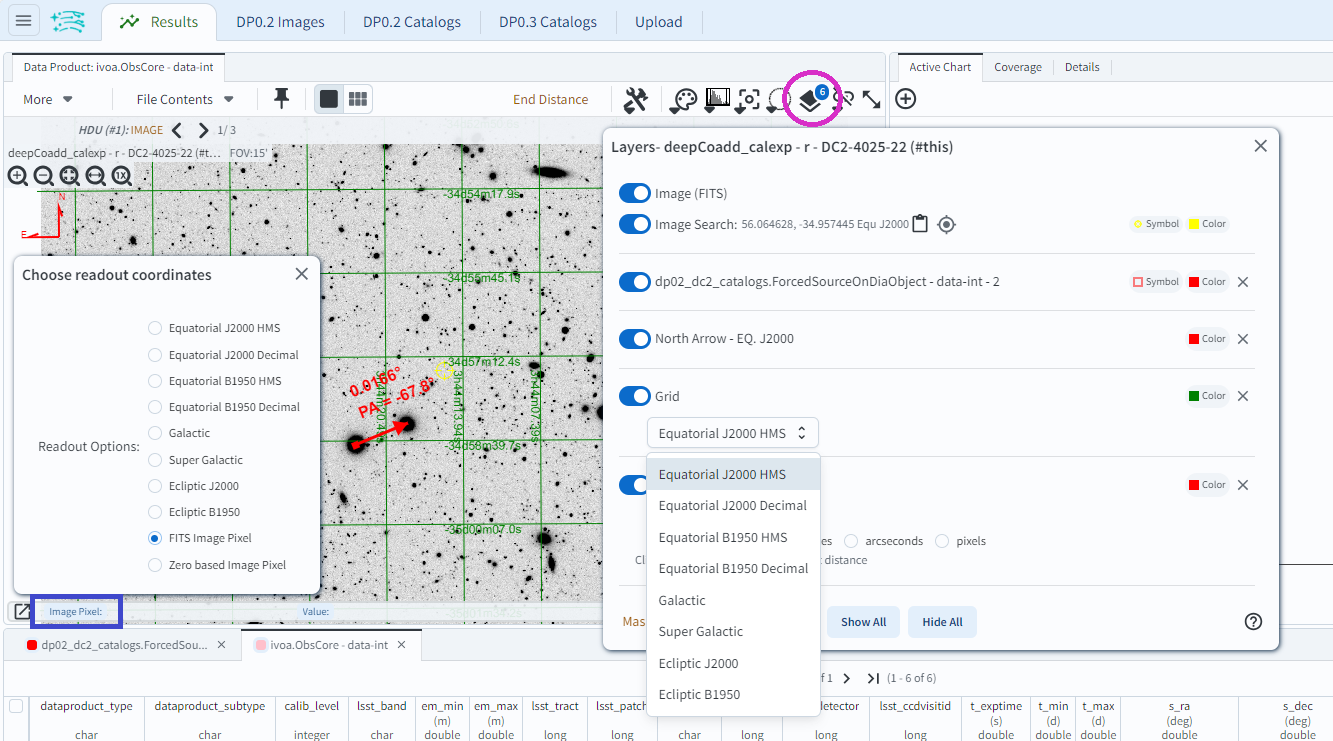Click the expand image arrows icon
The image size is (1333, 741).
coord(872,99)
